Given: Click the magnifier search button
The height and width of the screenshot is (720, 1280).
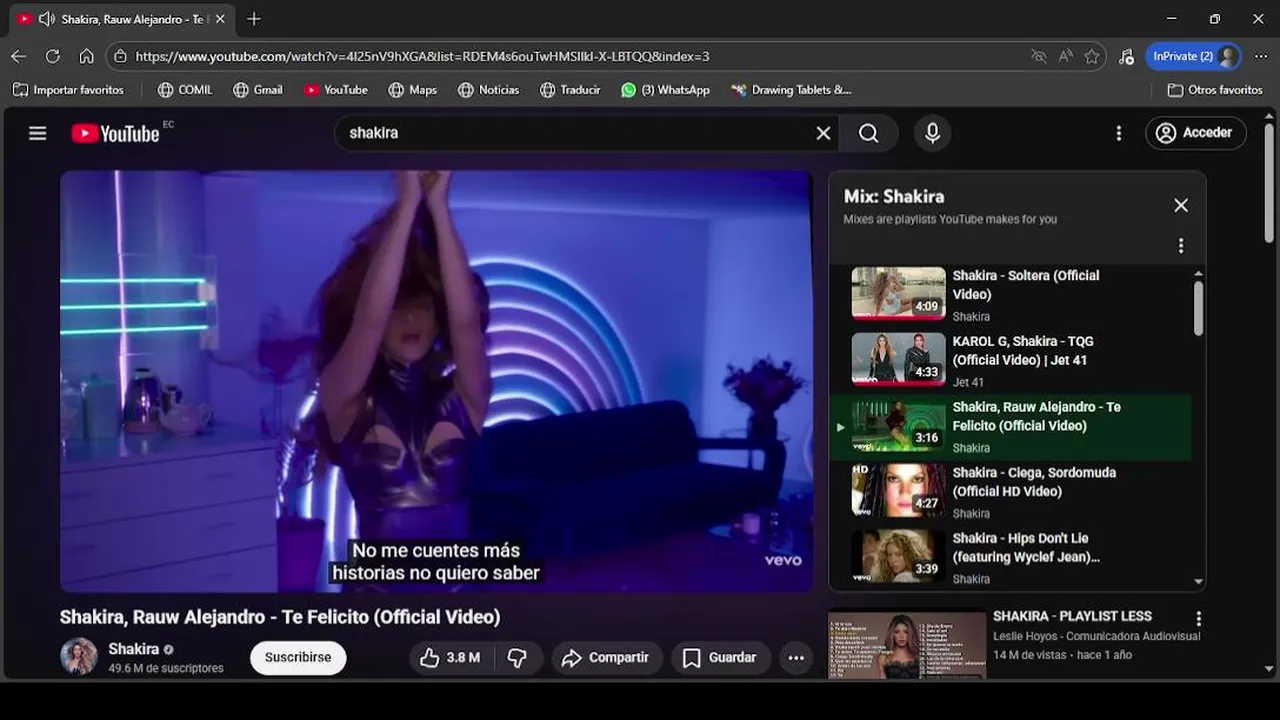Looking at the screenshot, I should coord(869,133).
